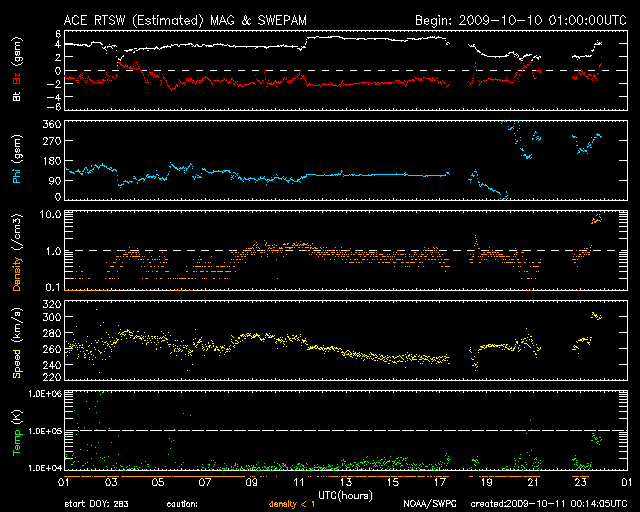Click the '1.0E+06' tick label on Temp axis
640x512 pixels.
[45, 394]
